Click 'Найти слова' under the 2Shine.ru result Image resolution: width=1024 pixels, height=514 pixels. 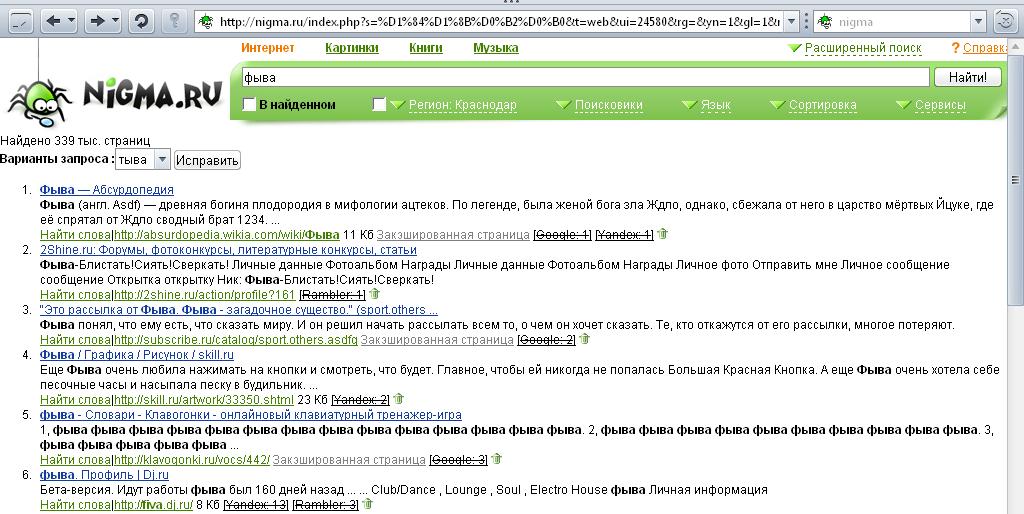pos(75,295)
